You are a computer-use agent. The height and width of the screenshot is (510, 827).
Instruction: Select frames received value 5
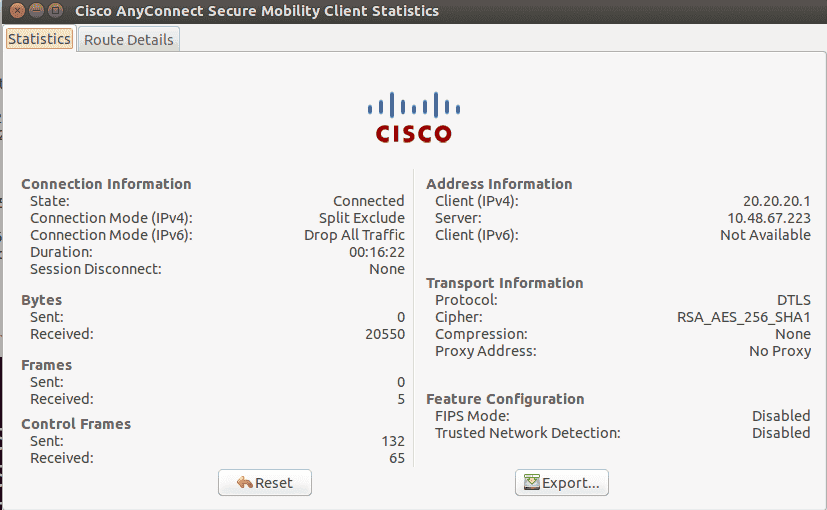[x=401, y=399]
